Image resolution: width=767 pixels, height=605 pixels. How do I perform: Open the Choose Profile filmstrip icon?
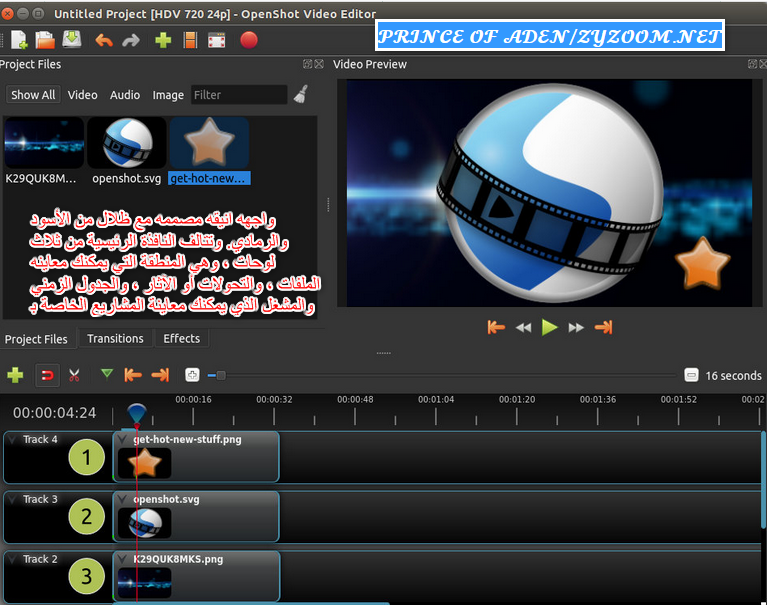pos(190,40)
